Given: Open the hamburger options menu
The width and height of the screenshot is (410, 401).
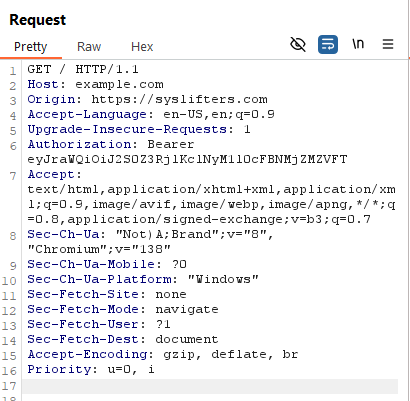Looking at the screenshot, I should click(388, 44).
